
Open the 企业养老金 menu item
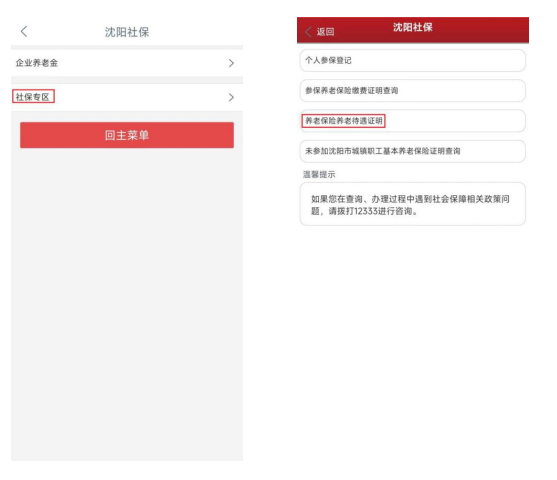tap(127, 63)
